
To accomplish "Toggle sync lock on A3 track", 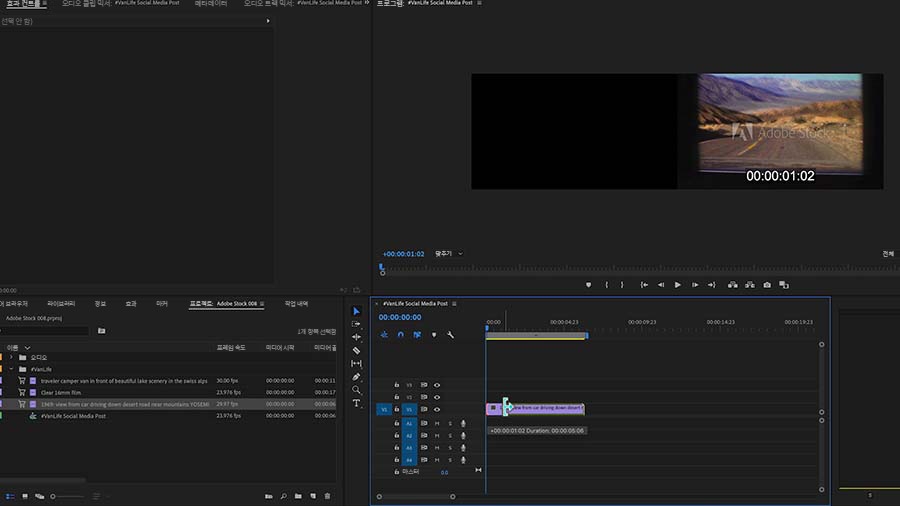I will point(424,448).
